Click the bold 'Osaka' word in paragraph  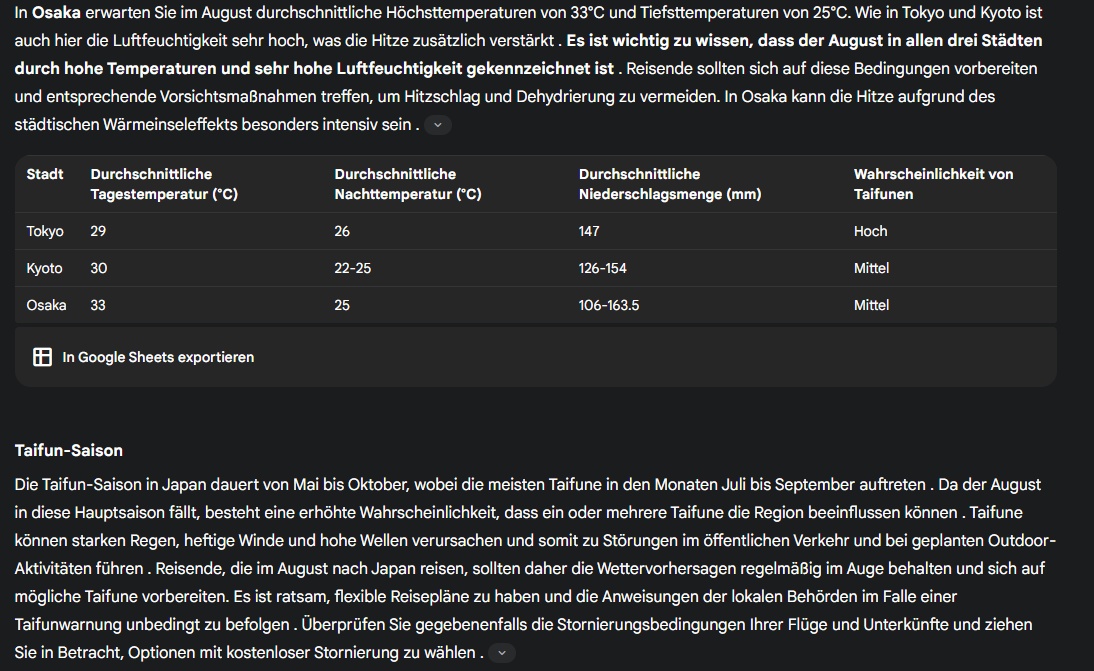click(56, 13)
